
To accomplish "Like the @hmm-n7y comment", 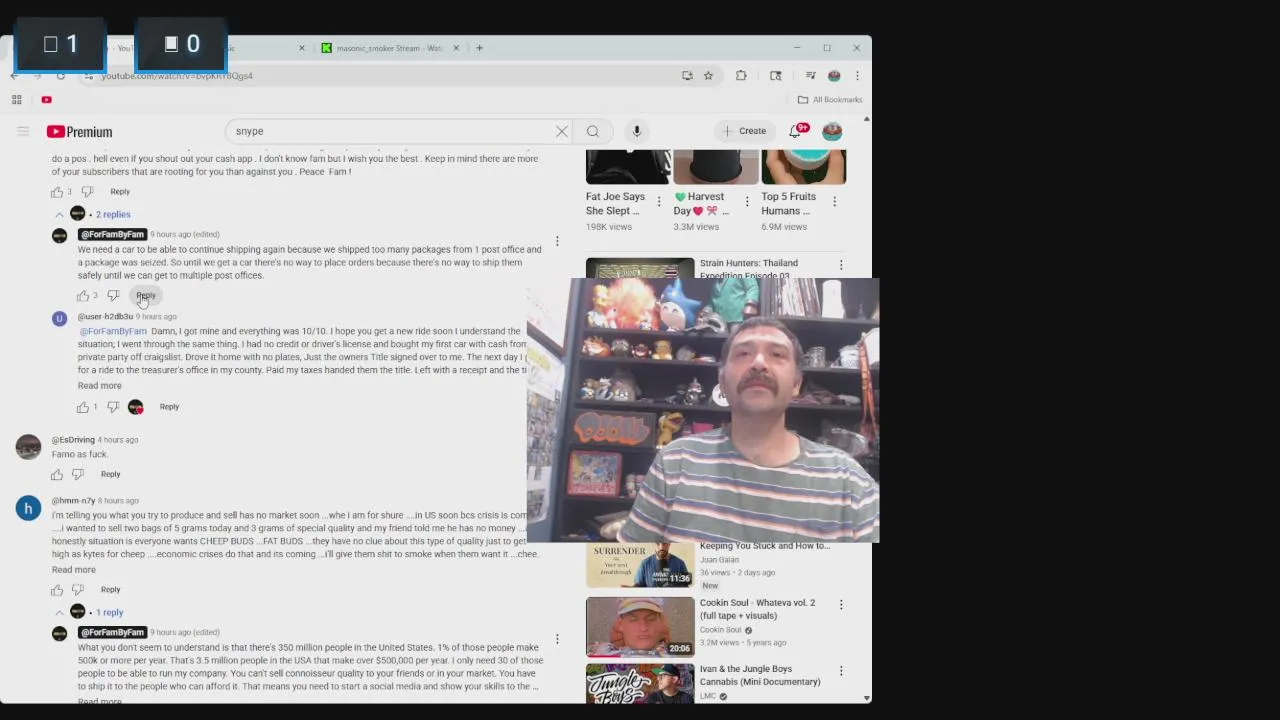I will 57,590.
